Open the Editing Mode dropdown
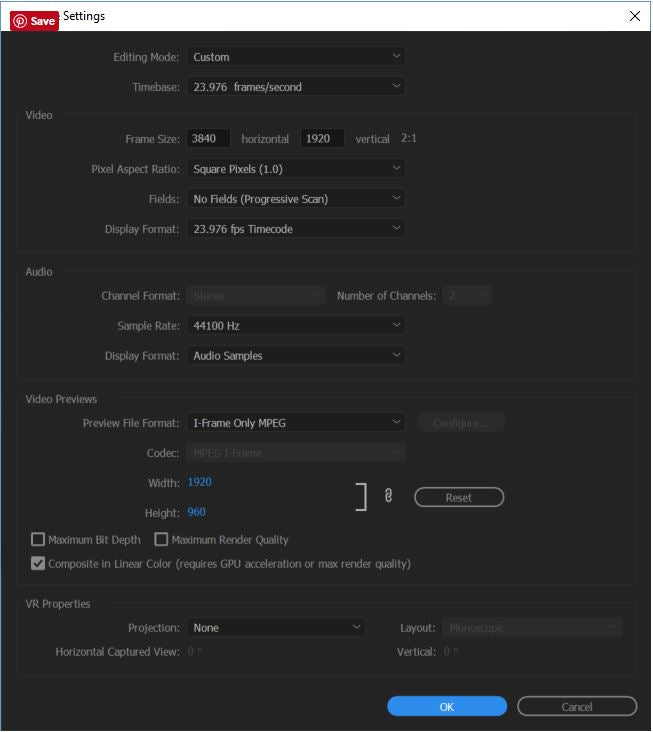653x732 pixels. 296,57
